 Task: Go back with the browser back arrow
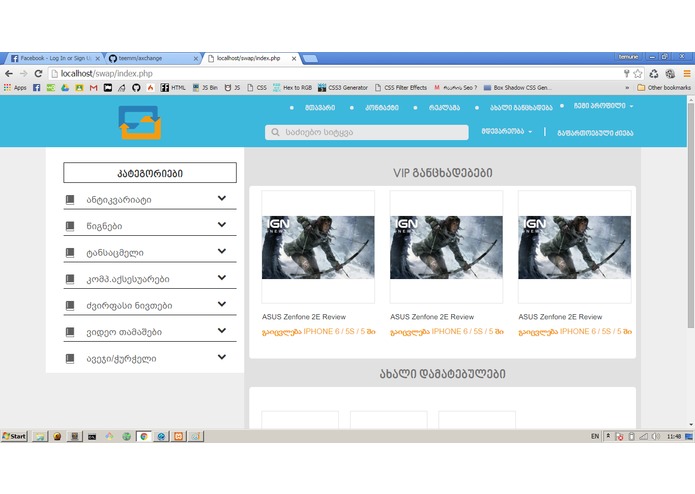pos(9,74)
